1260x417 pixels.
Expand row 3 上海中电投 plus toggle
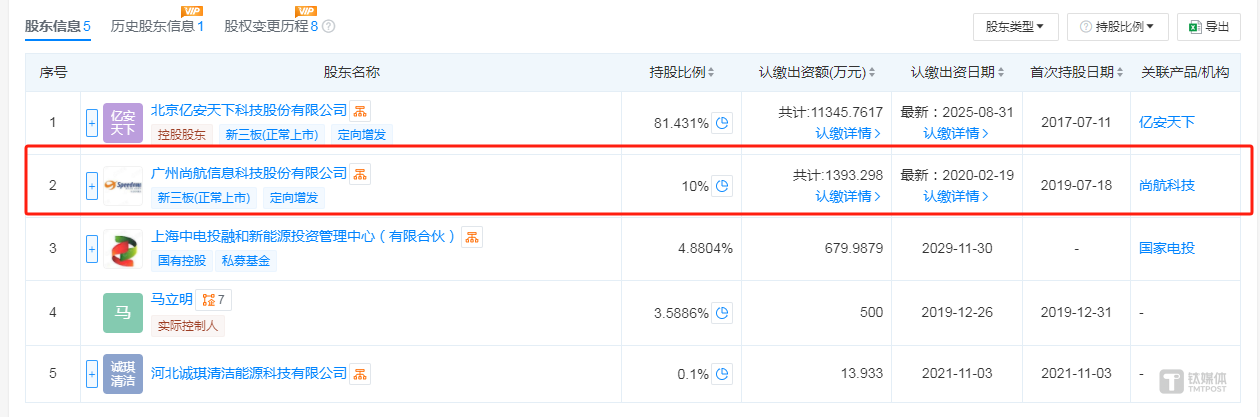(92, 249)
